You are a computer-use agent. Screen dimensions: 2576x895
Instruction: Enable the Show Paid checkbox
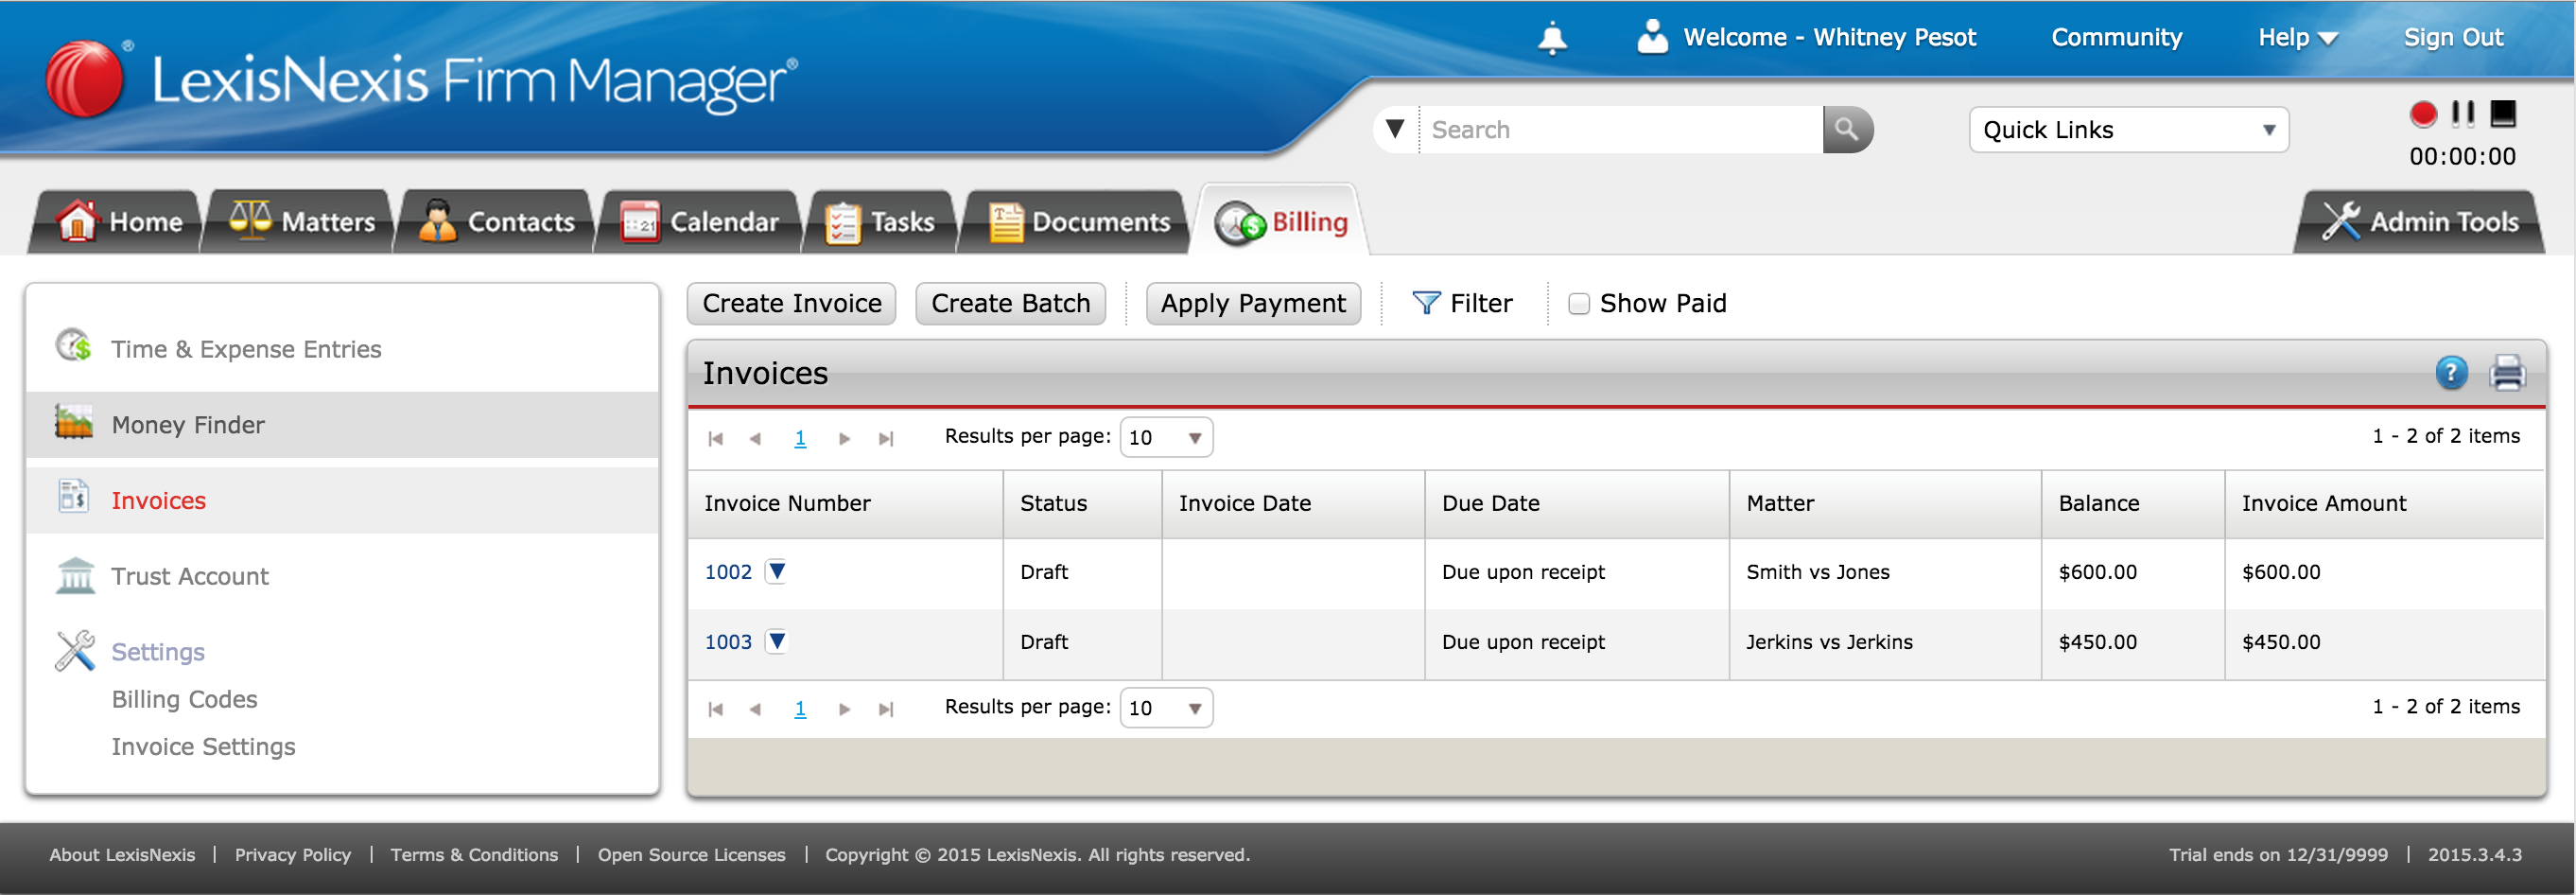(1578, 304)
